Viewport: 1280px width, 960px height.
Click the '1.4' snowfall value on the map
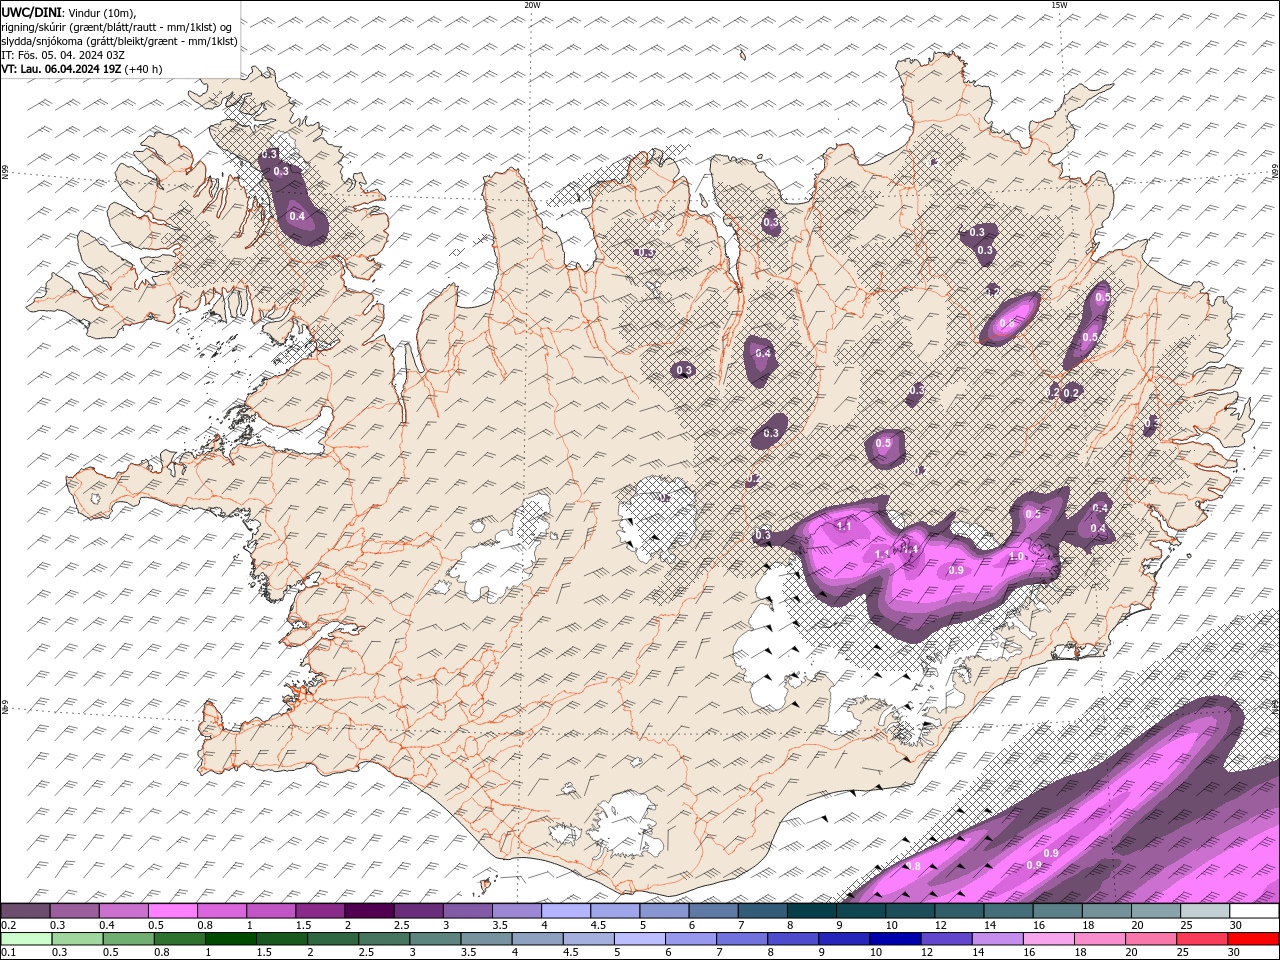point(911,550)
